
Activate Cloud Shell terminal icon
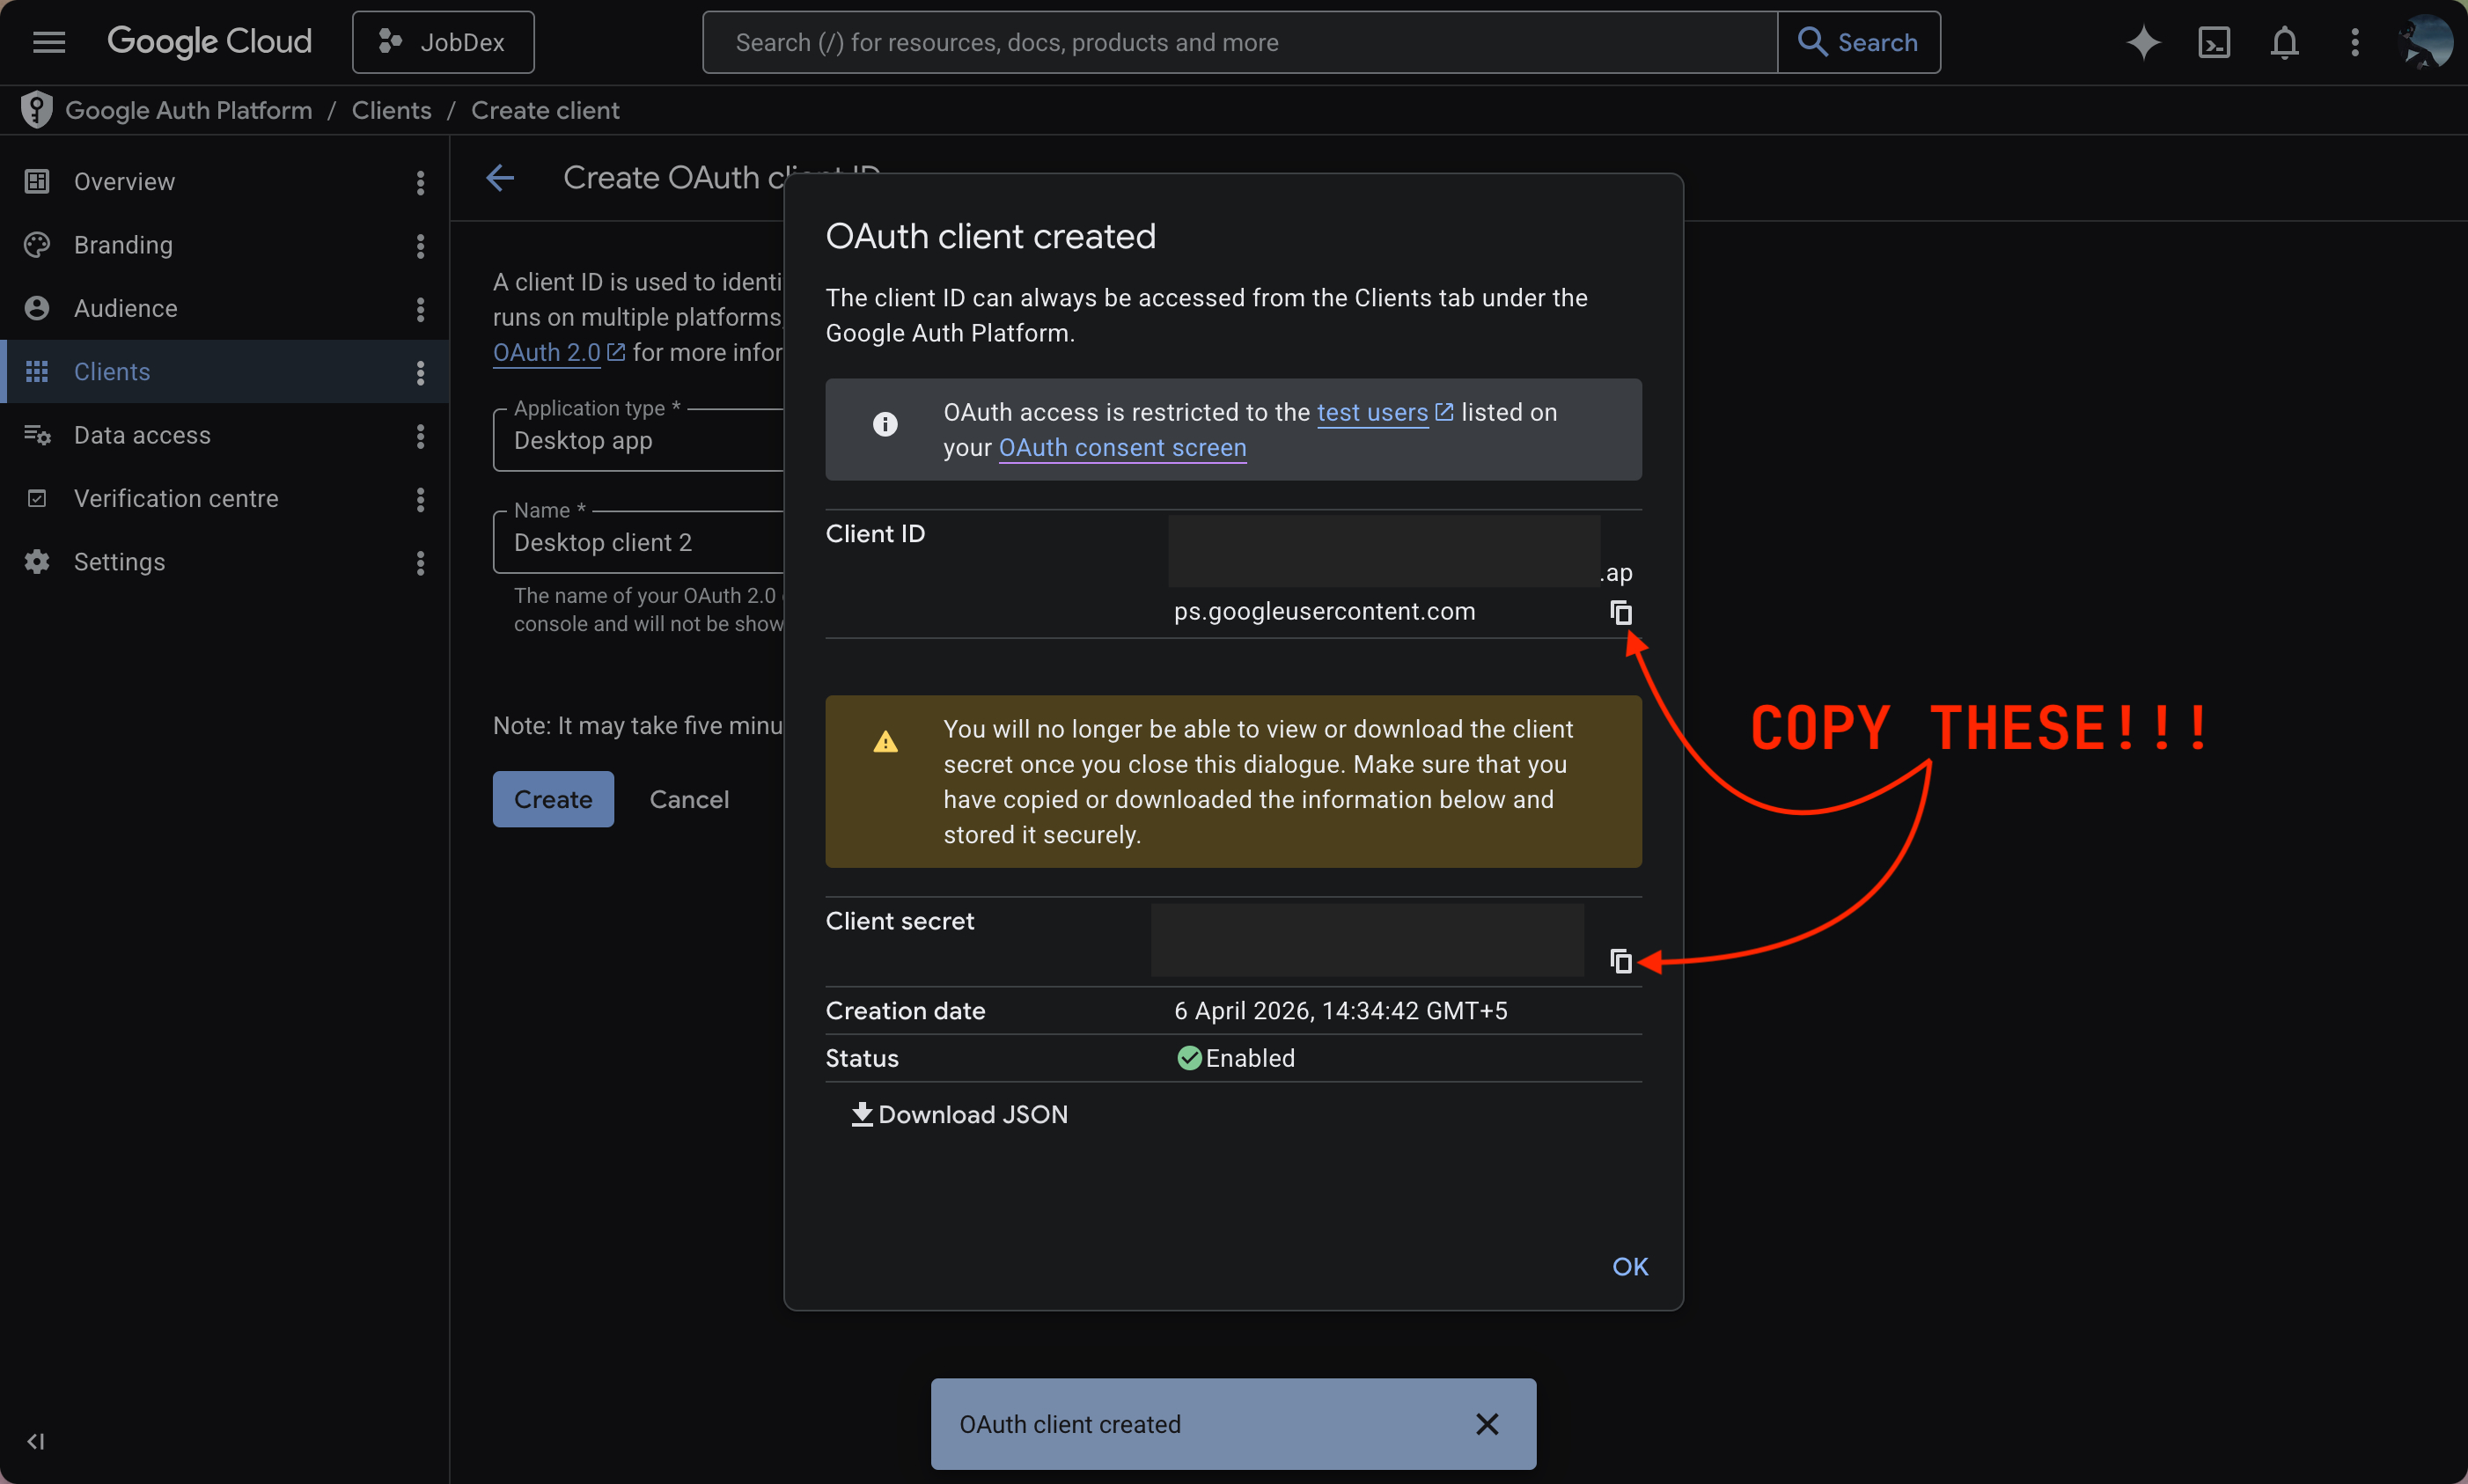(2214, 42)
